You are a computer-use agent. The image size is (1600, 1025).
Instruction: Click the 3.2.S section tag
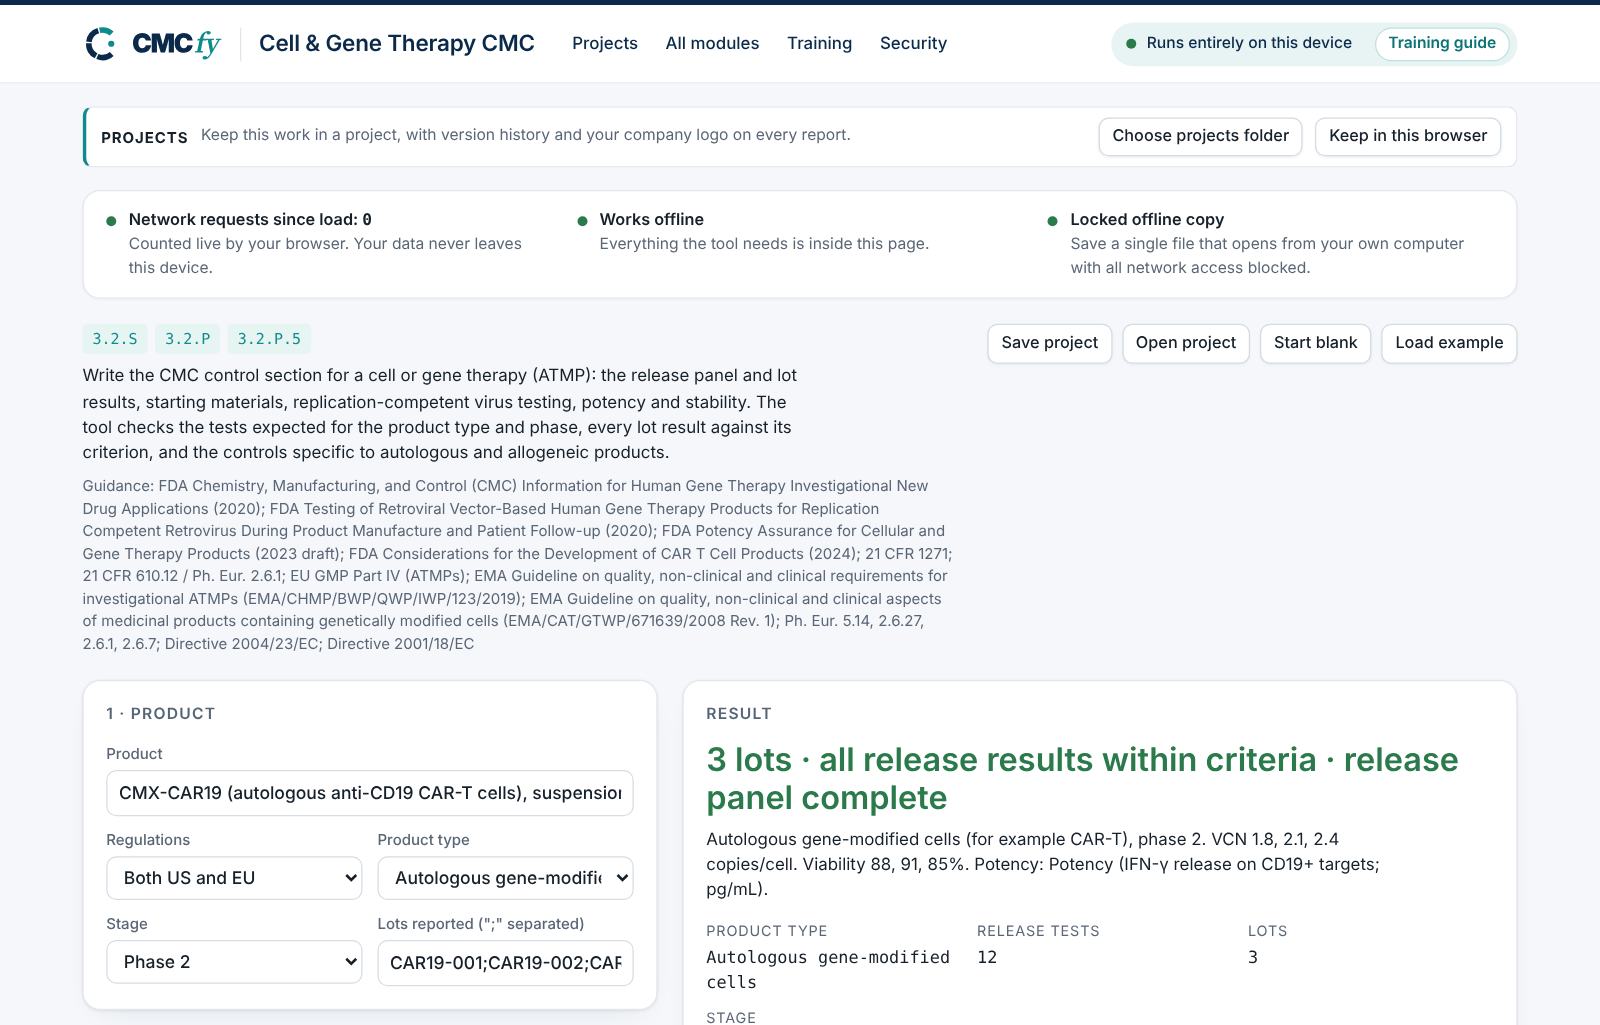pos(115,339)
